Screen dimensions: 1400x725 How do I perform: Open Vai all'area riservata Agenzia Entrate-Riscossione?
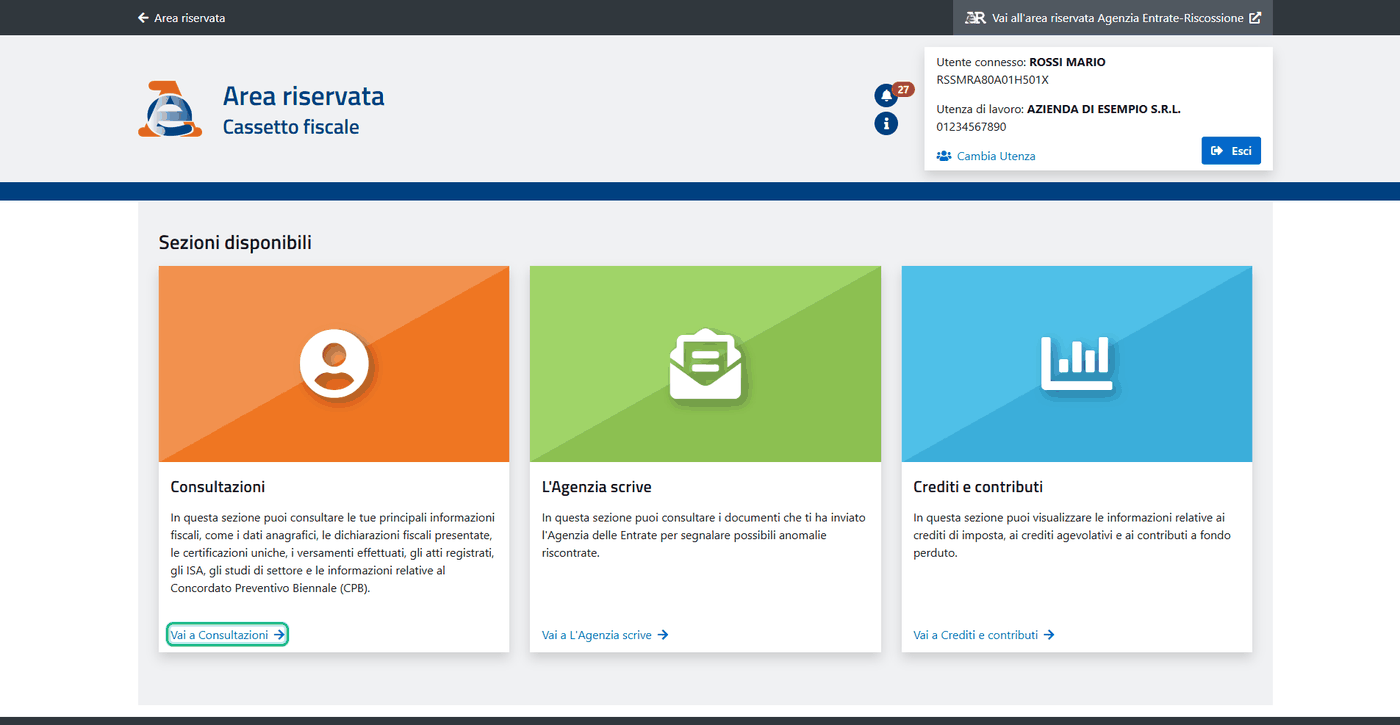pyautogui.click(x=1113, y=18)
